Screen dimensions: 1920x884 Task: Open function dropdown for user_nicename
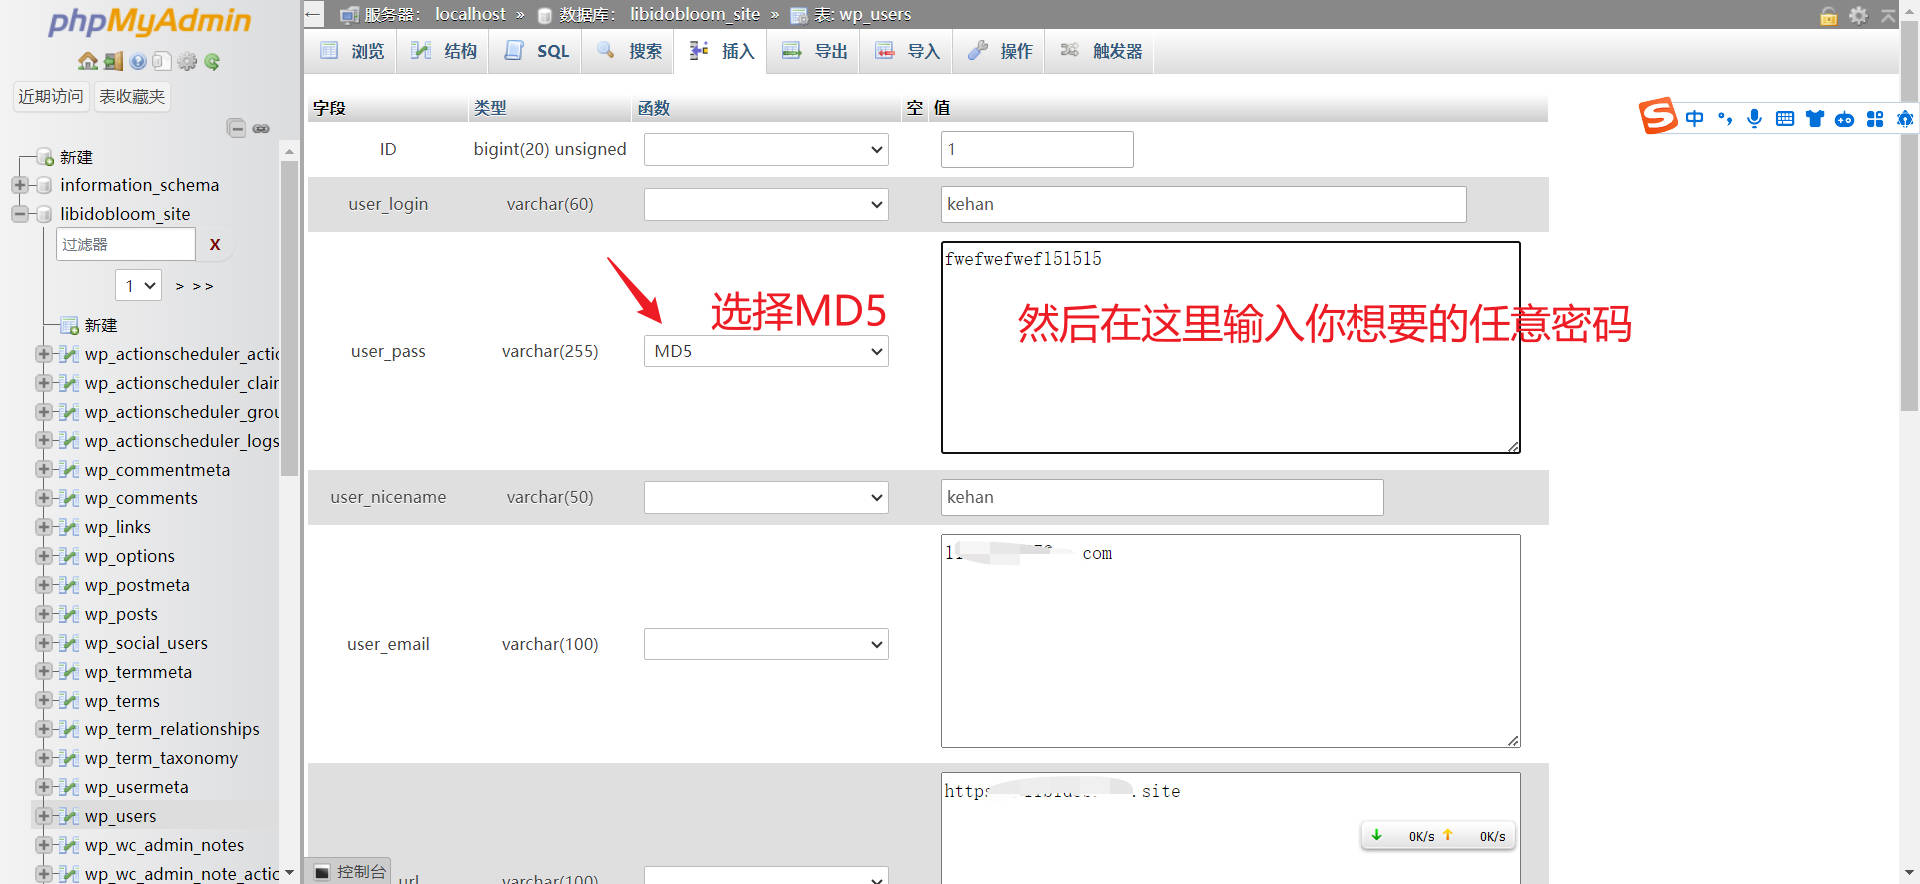(766, 498)
